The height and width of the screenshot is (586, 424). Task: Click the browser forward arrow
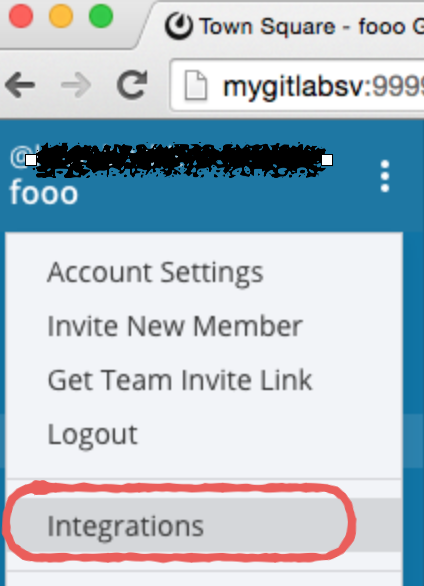tap(76, 85)
